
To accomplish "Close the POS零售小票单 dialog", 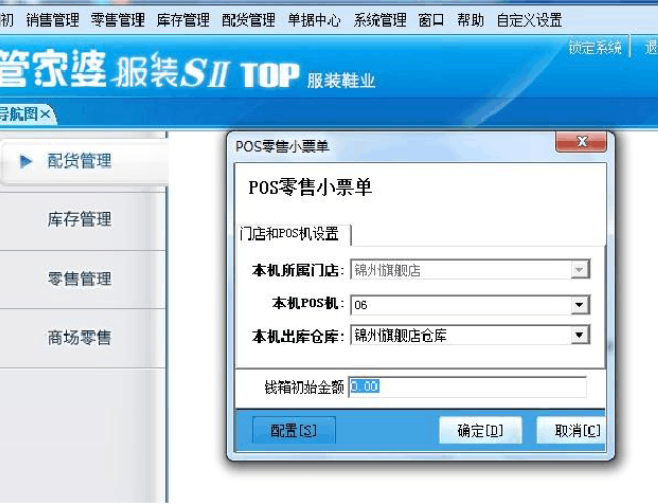I will (581, 141).
